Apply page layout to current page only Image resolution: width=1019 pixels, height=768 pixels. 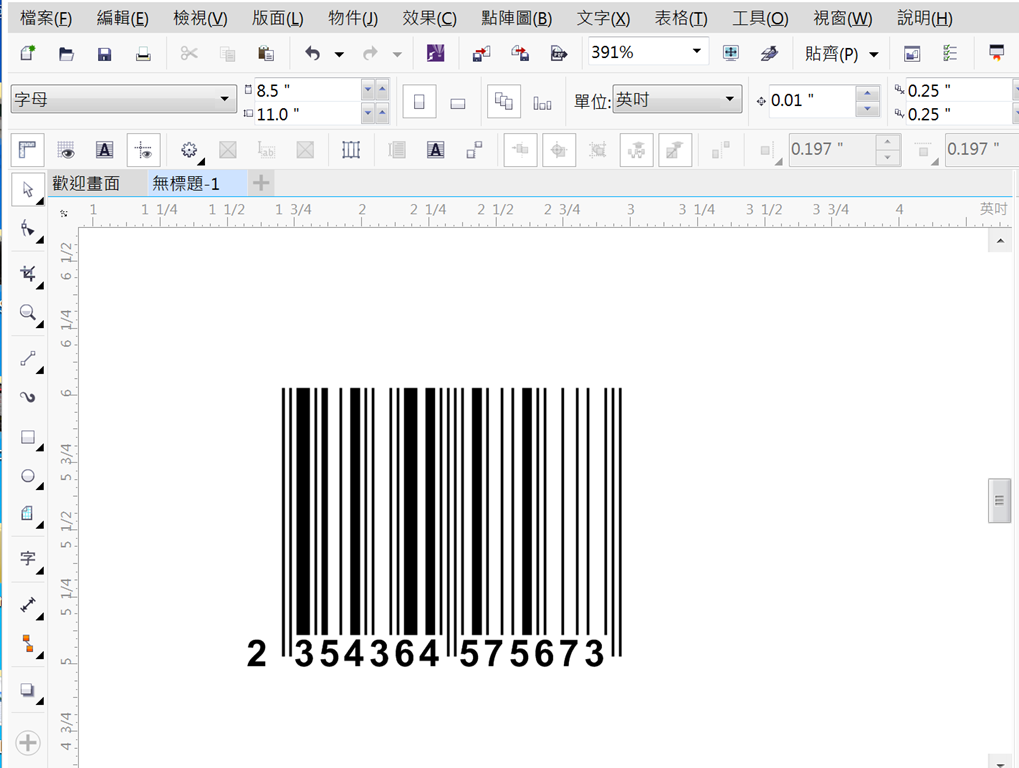tap(542, 102)
